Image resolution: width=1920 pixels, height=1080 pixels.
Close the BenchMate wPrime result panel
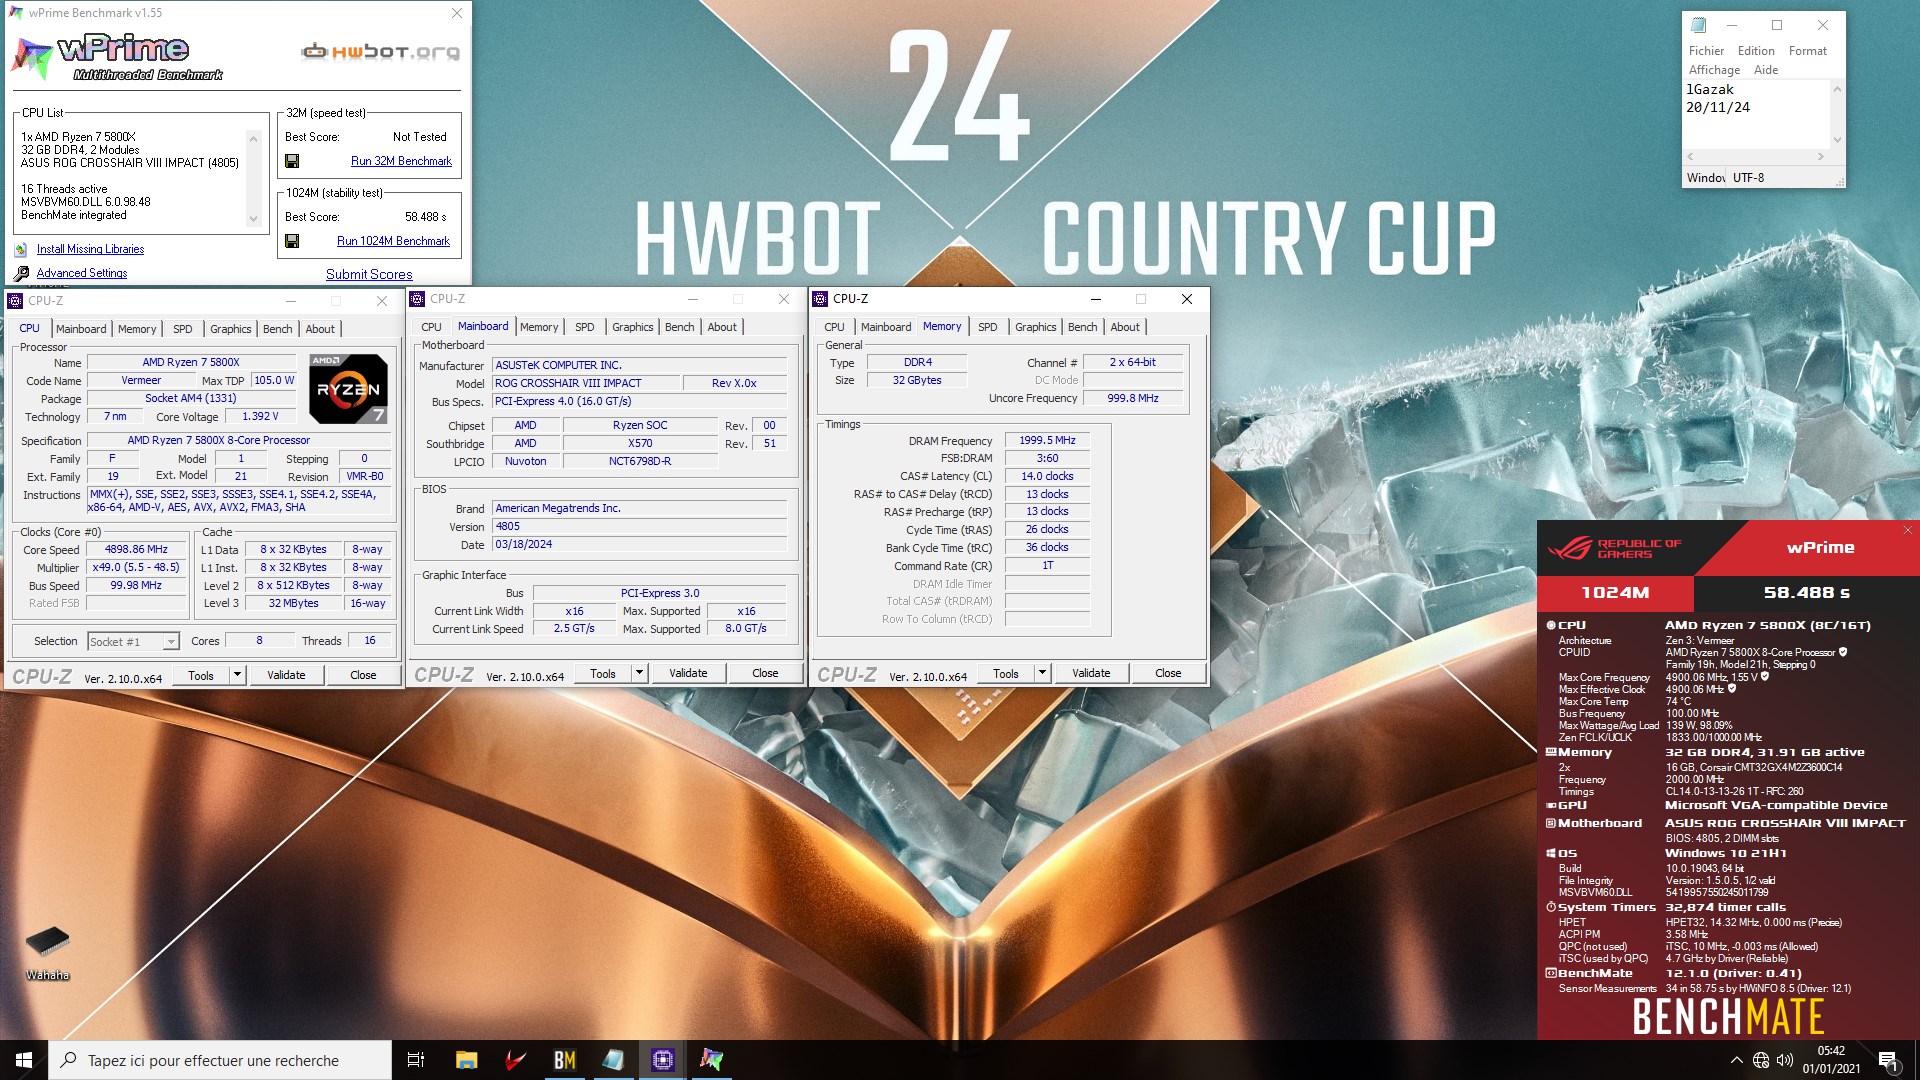[x=1907, y=530]
